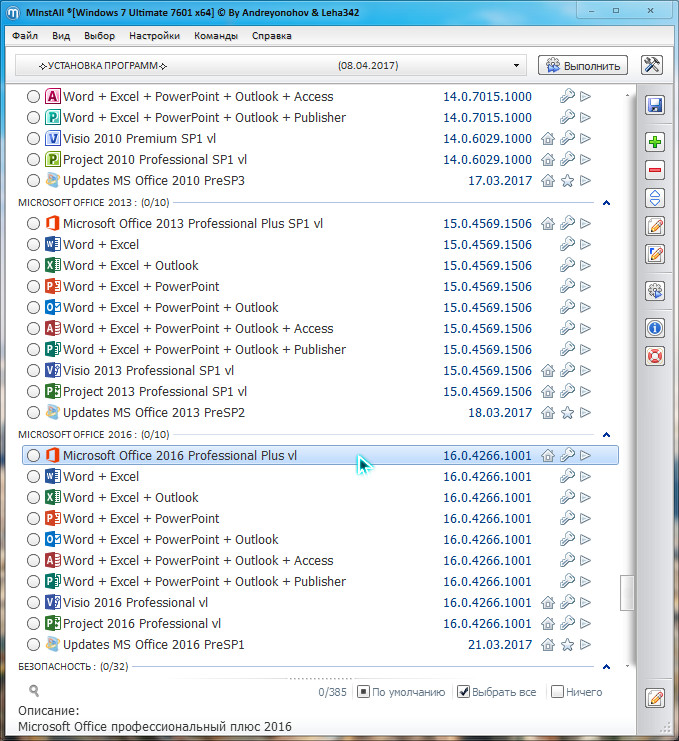Click play arrow for Project 2016 Professional
This screenshot has height=741, width=679.
pos(585,624)
